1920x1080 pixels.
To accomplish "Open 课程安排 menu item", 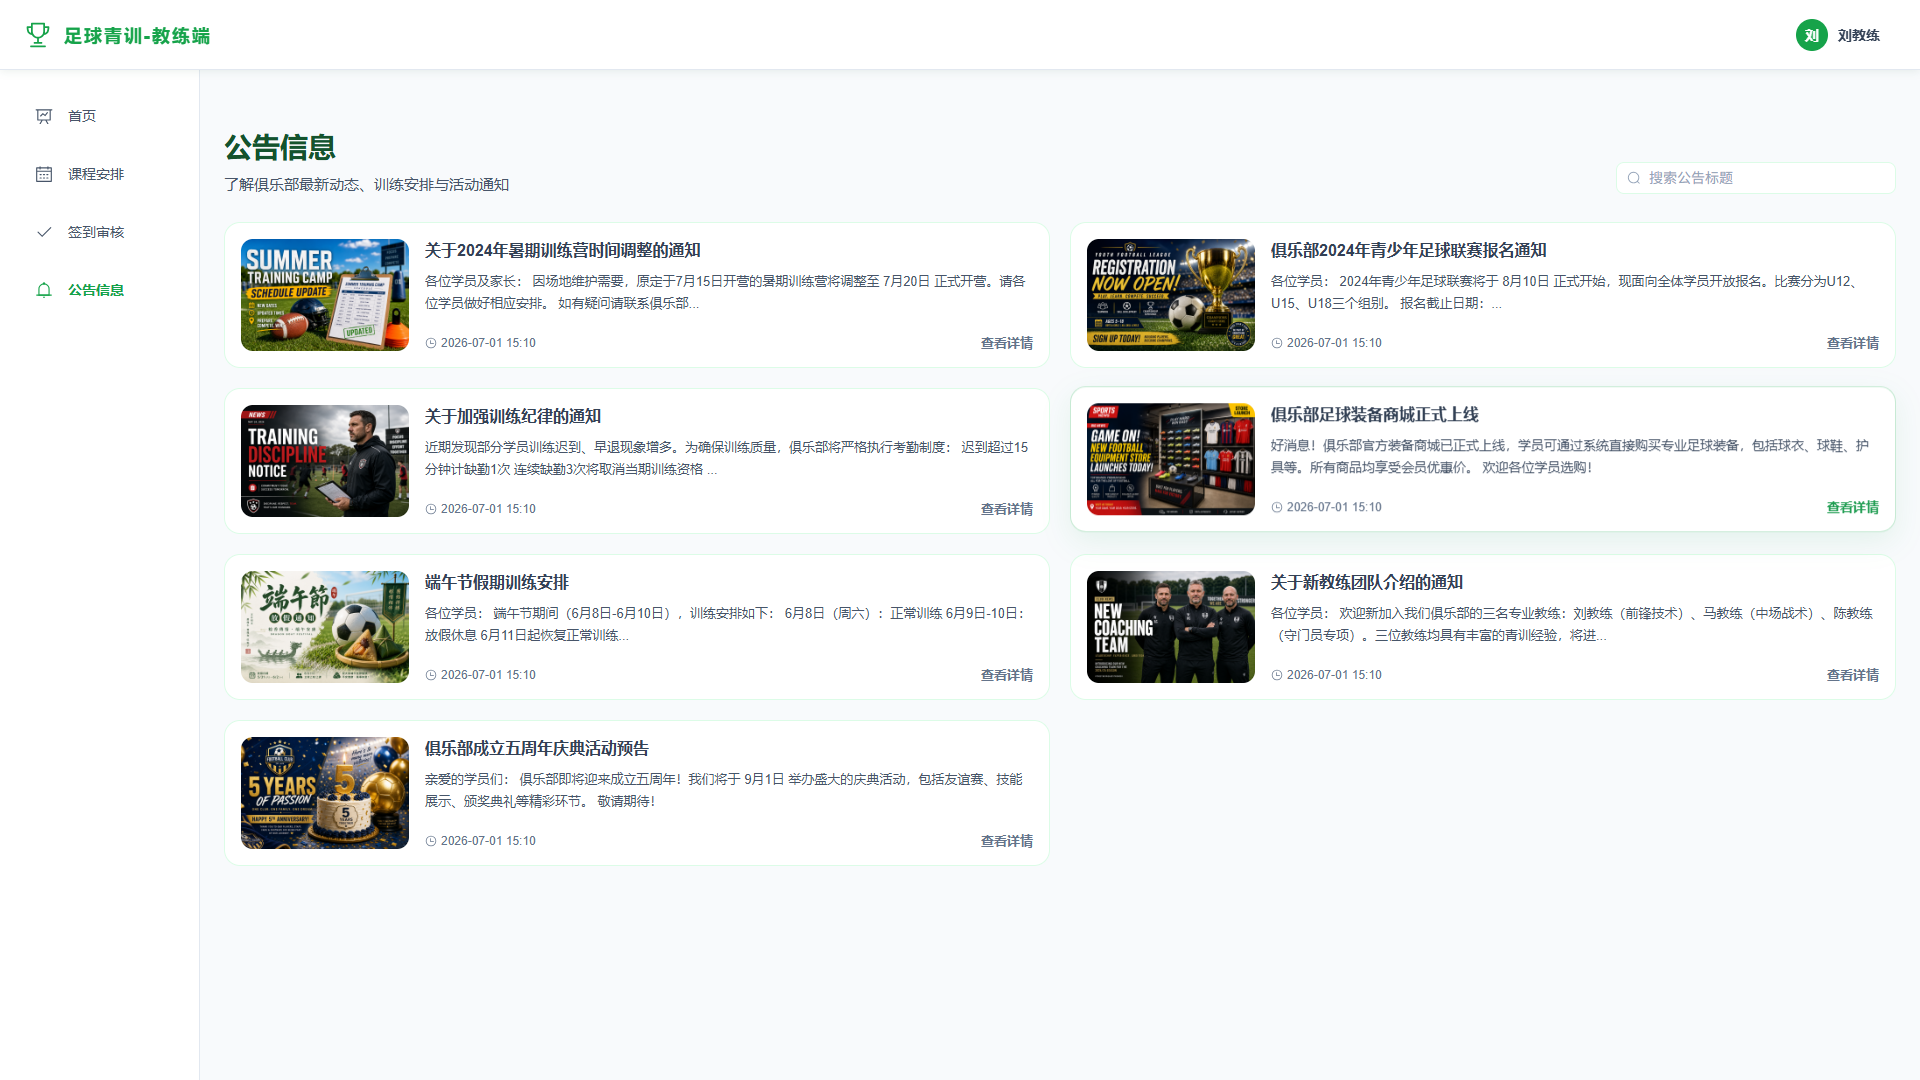I will click(100, 174).
